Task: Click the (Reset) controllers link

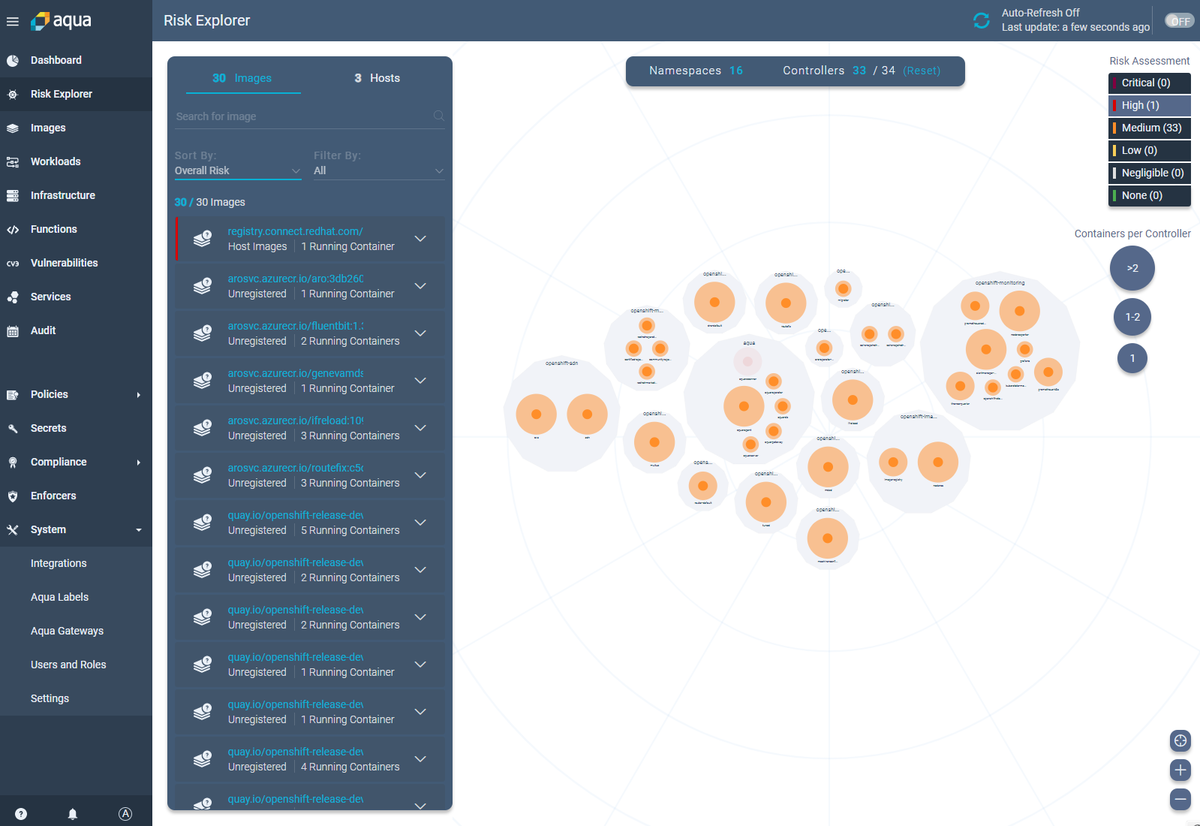Action: tap(921, 71)
